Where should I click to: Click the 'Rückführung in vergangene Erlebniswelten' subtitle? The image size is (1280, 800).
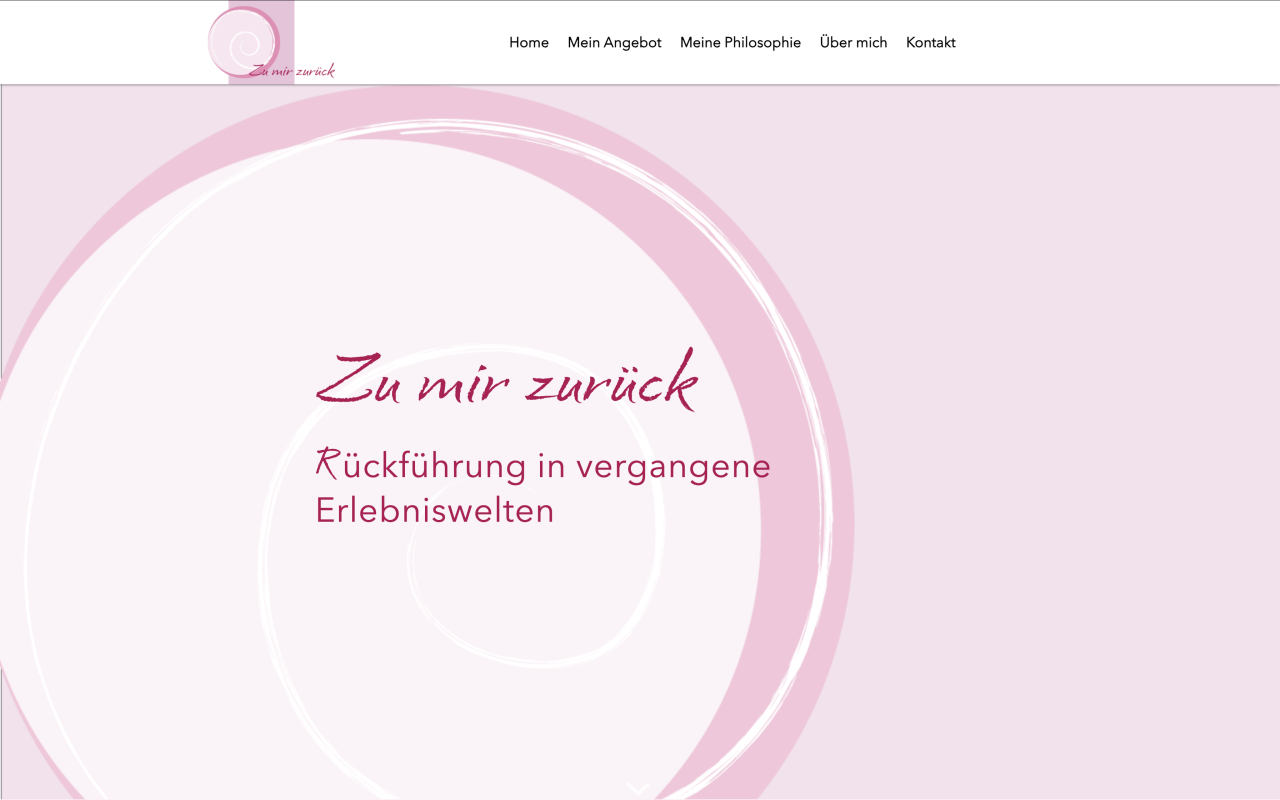tap(543, 487)
